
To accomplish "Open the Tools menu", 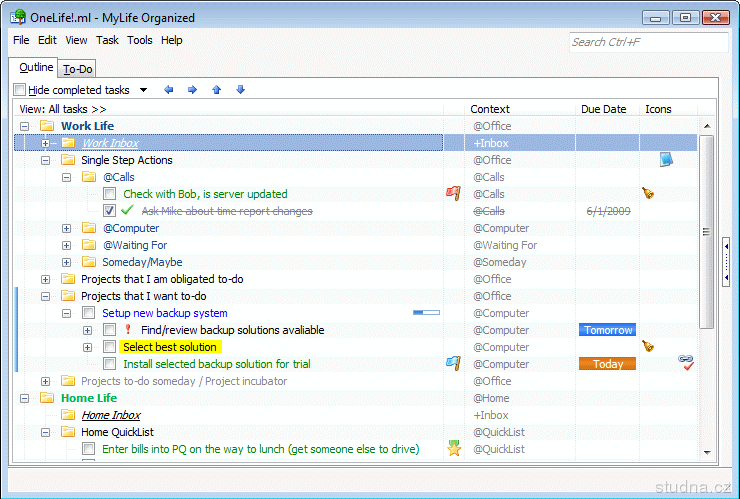I will pyautogui.click(x=140, y=40).
